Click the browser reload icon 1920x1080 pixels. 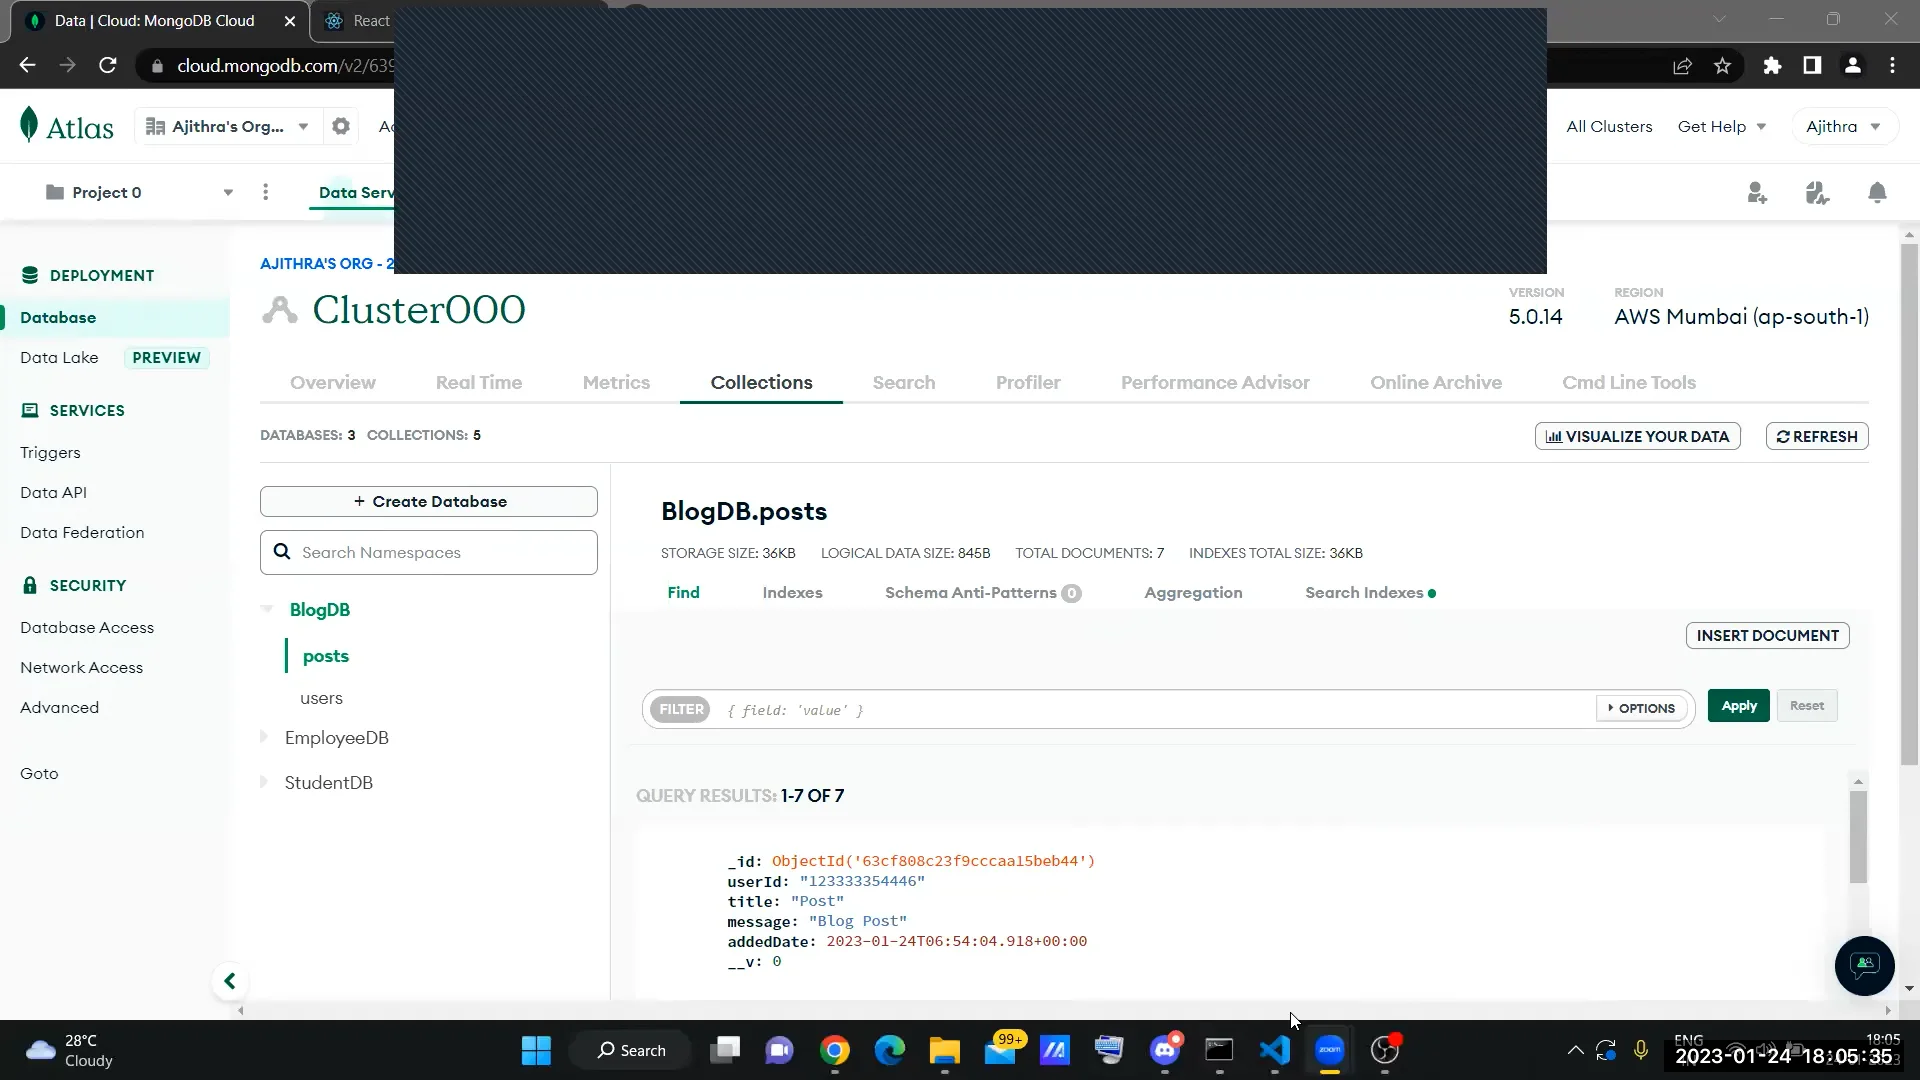point(108,65)
